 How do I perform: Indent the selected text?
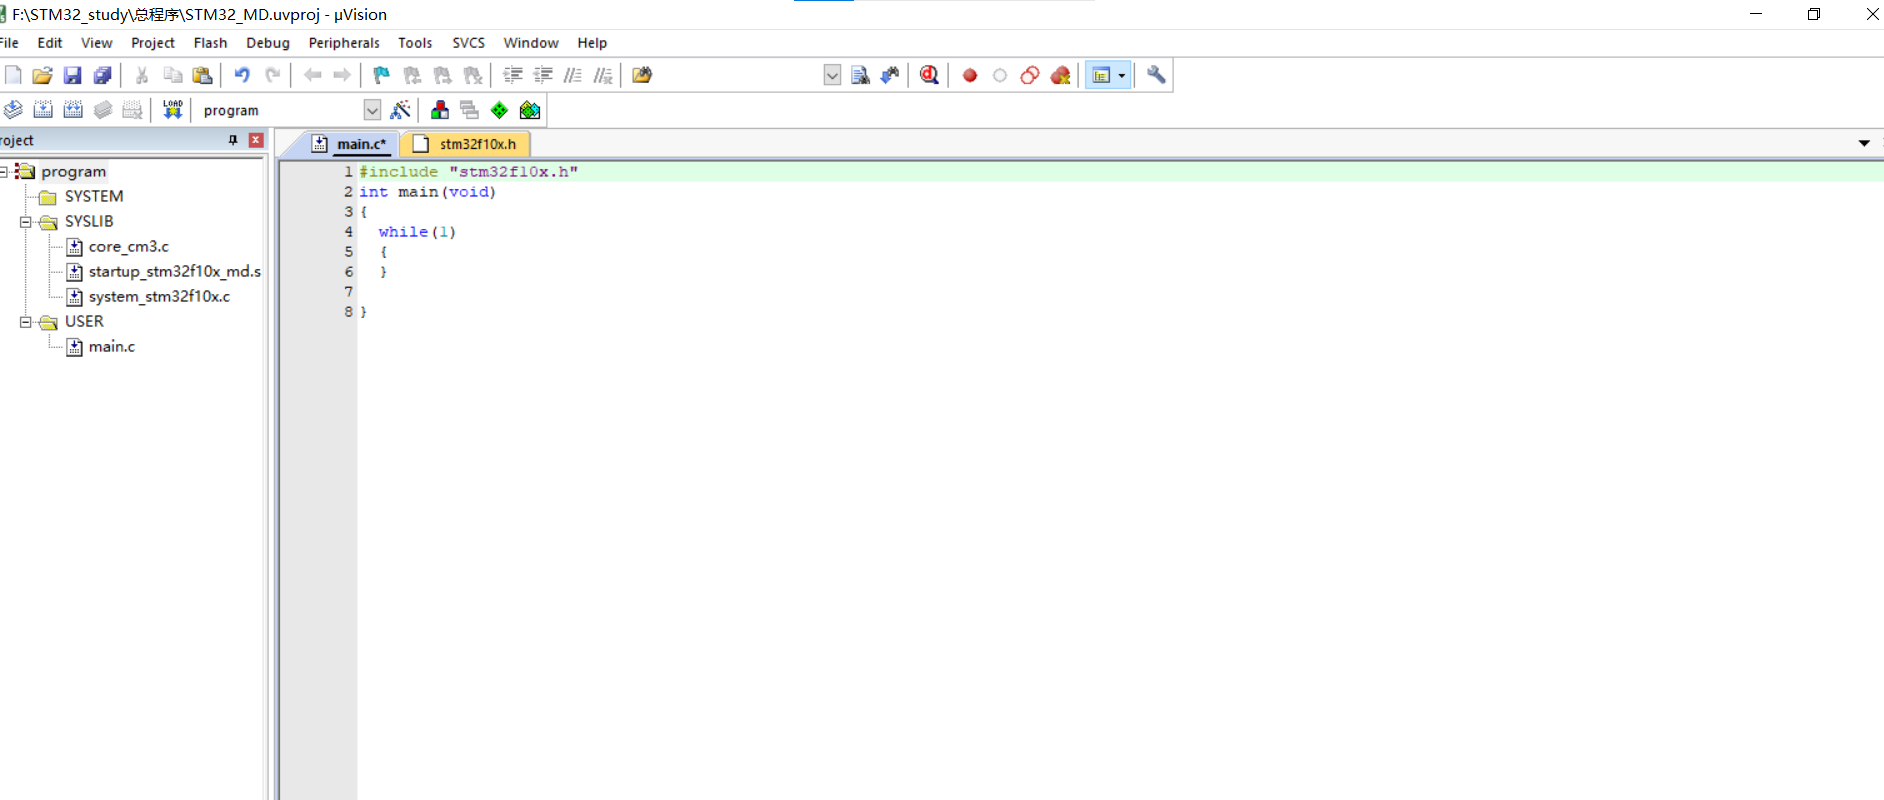click(513, 75)
